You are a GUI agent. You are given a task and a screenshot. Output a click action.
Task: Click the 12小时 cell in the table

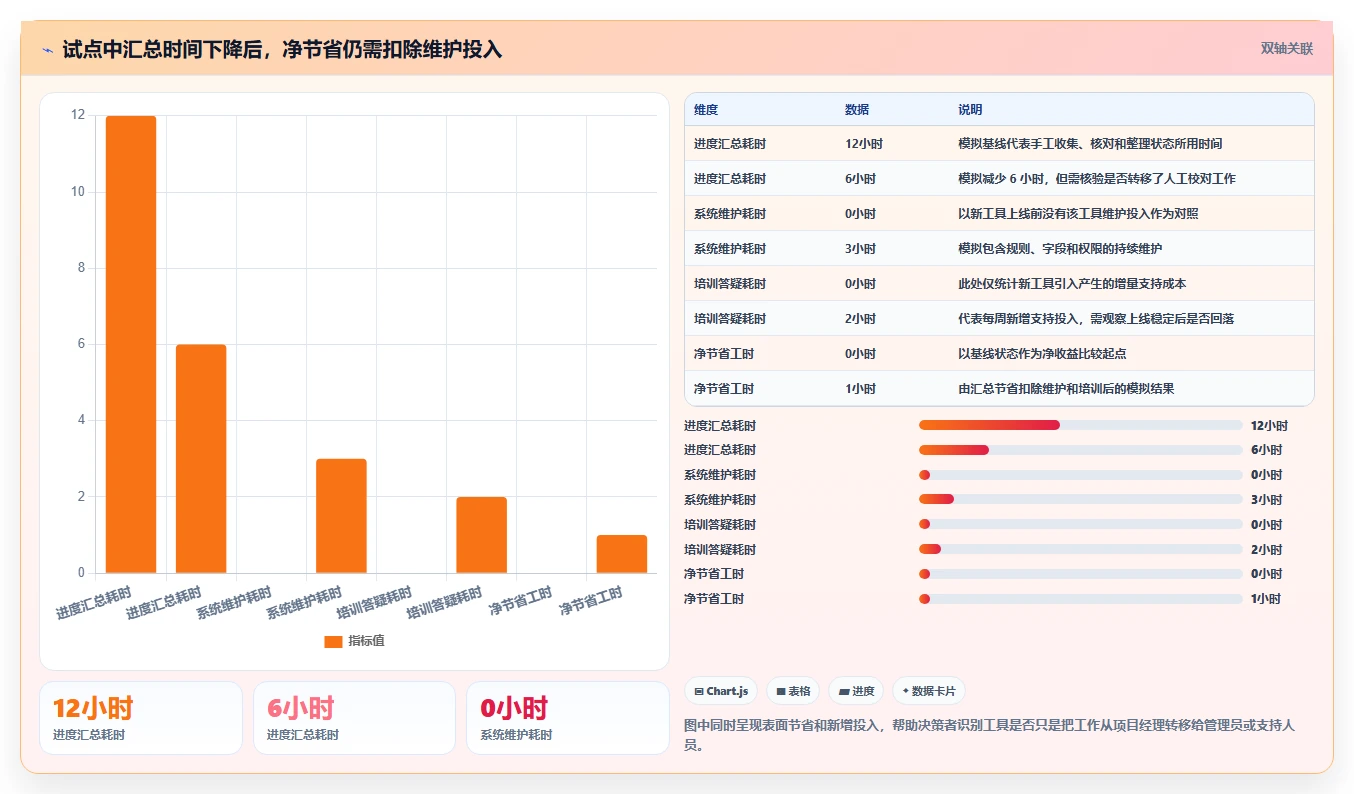864,144
